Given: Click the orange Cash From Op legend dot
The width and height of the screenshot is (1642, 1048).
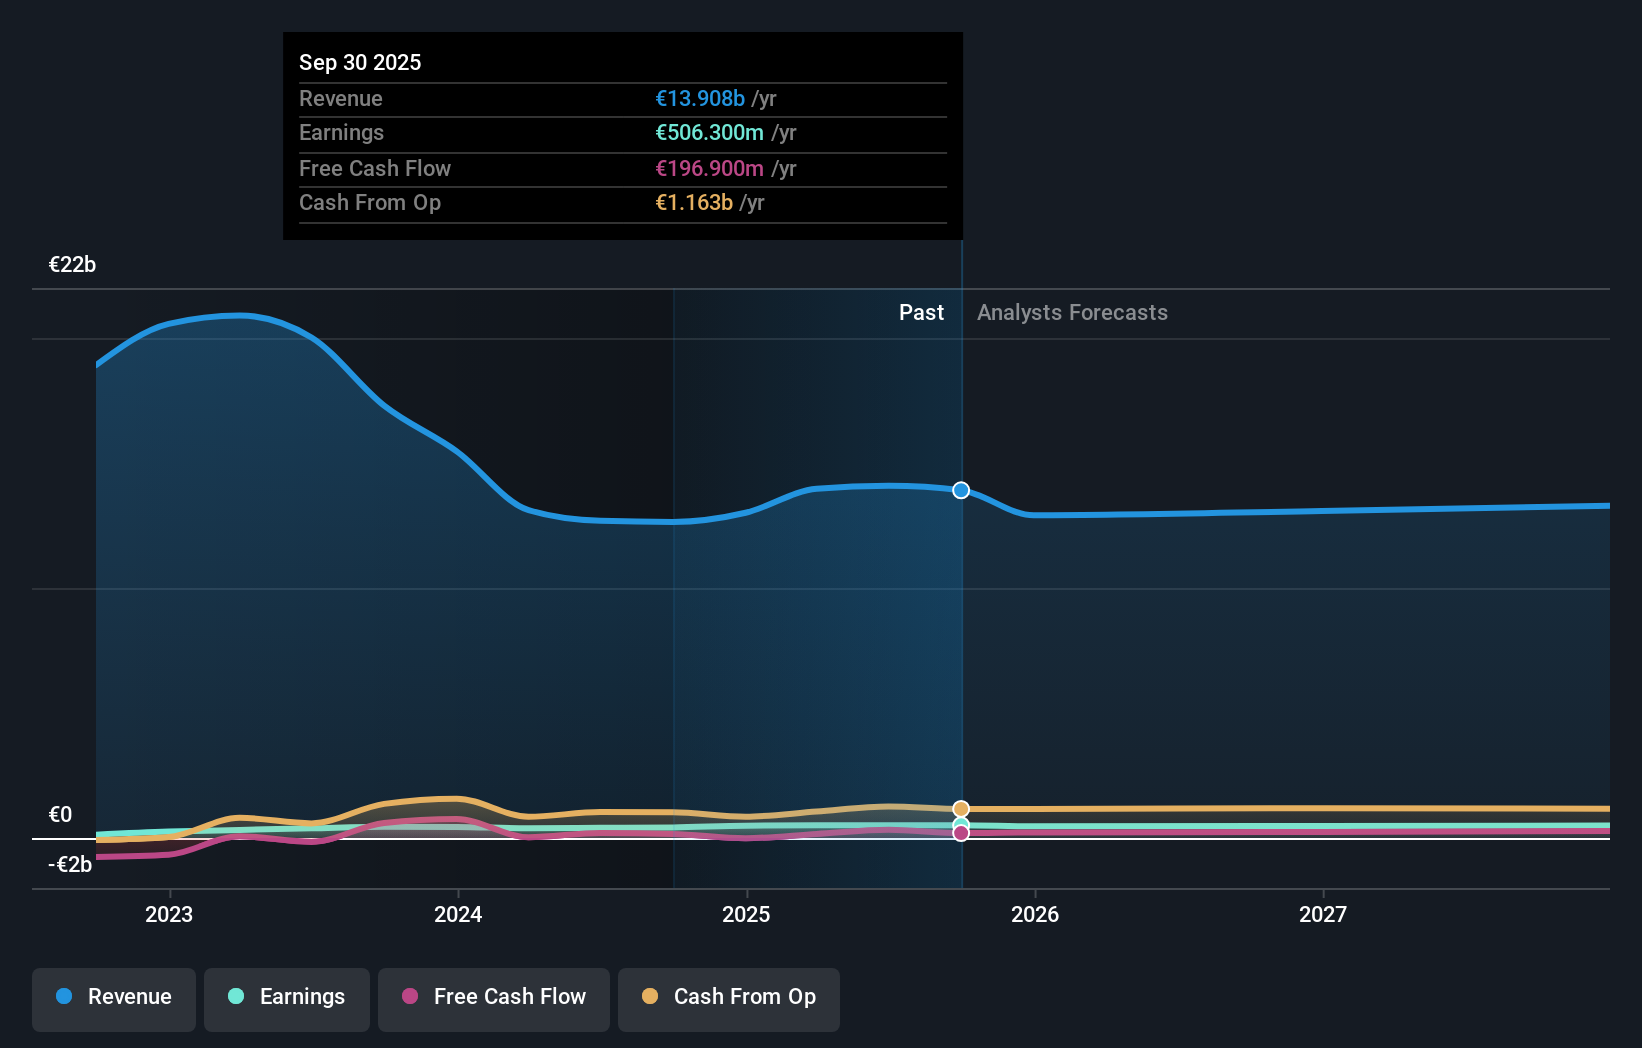Looking at the screenshot, I should coord(651,997).
